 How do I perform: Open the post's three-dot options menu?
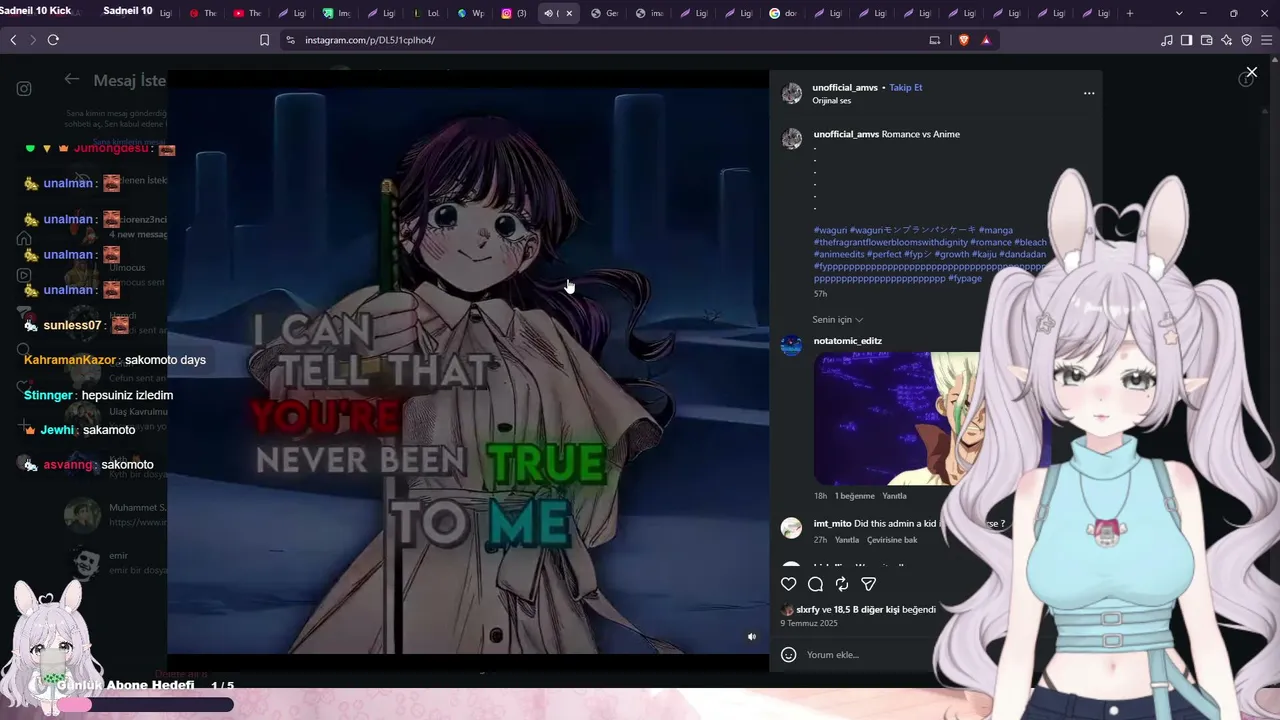(1089, 94)
